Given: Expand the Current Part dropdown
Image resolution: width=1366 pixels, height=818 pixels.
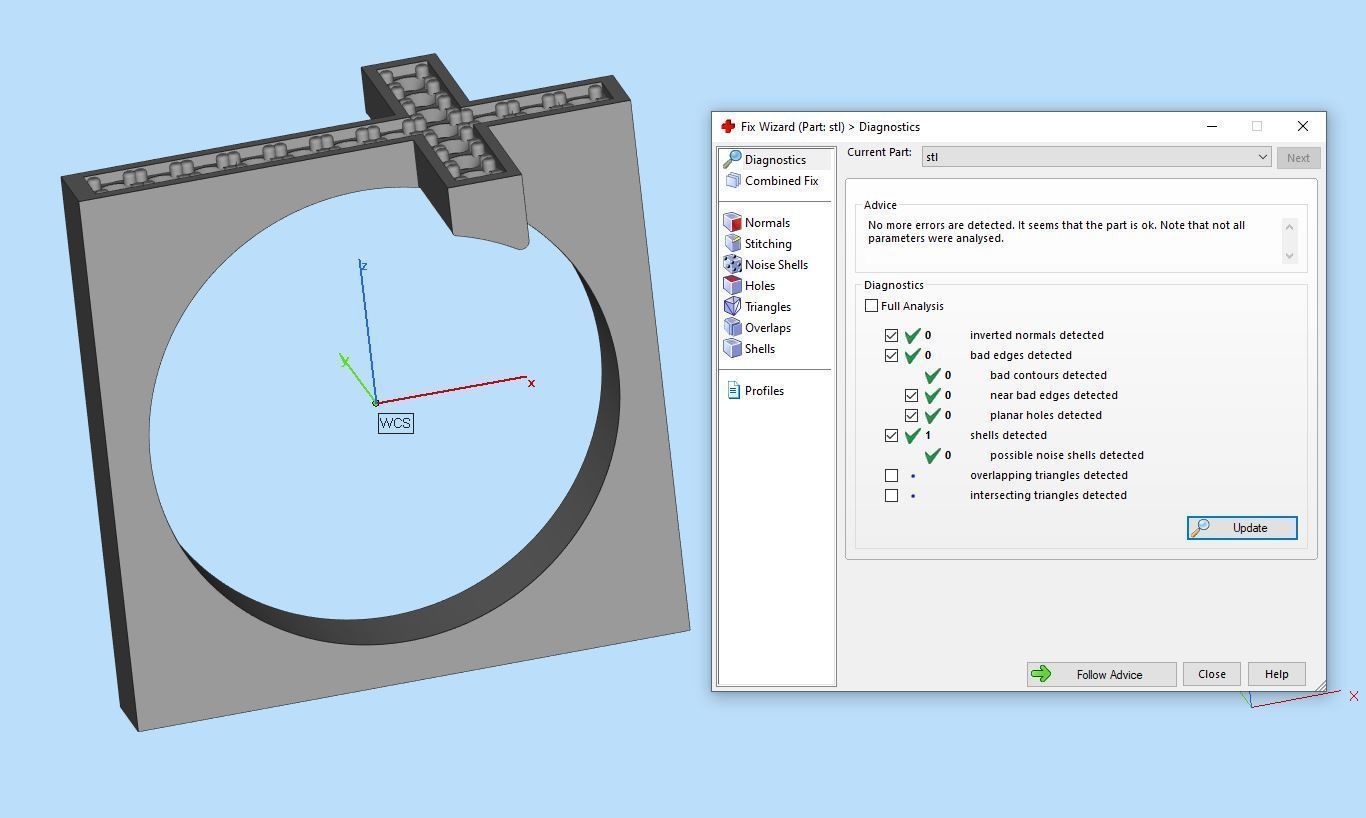Looking at the screenshot, I should click(x=1096, y=157).
